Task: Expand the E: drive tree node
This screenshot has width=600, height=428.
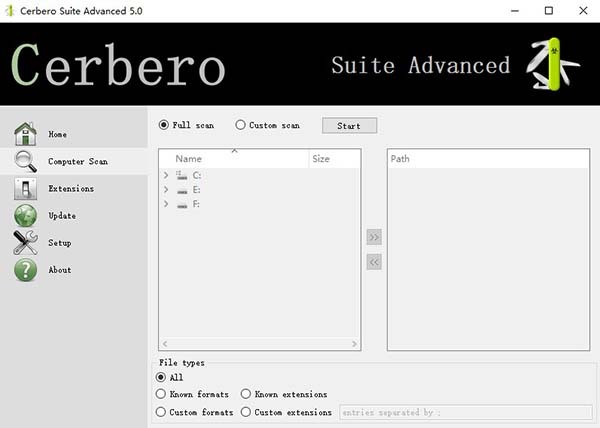Action: click(x=166, y=190)
